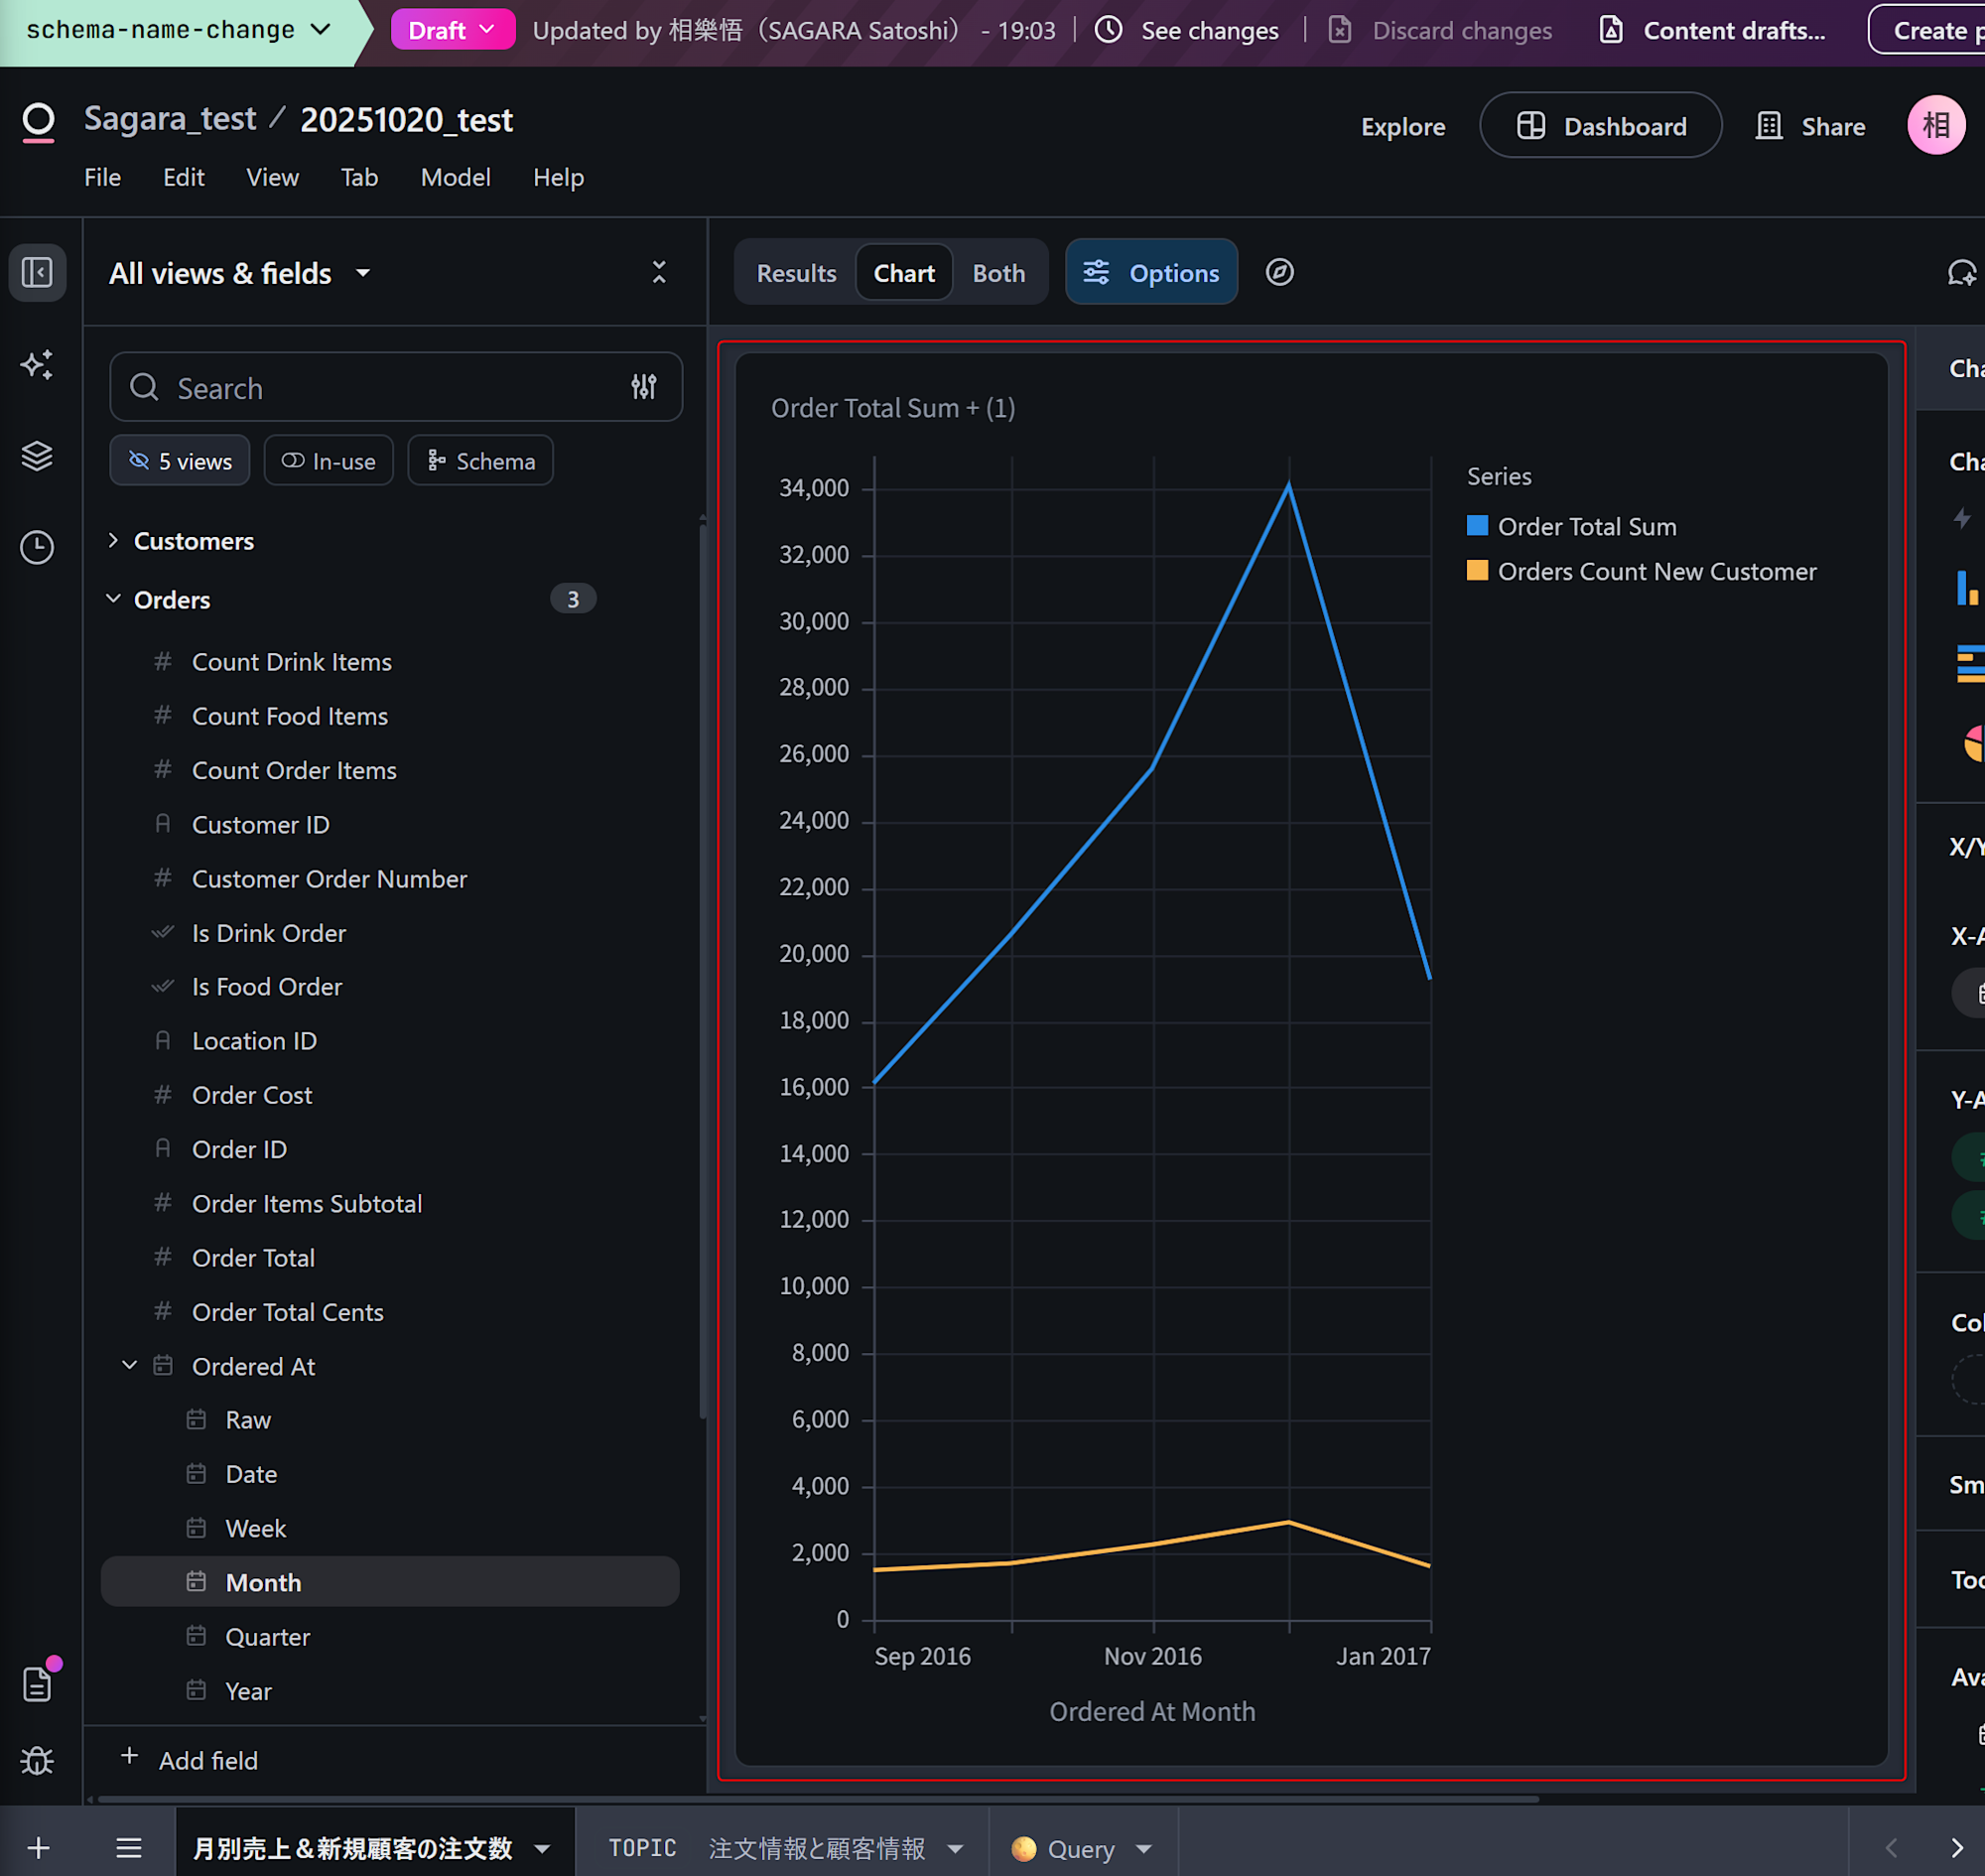Click the bug debug icon

[37, 1760]
